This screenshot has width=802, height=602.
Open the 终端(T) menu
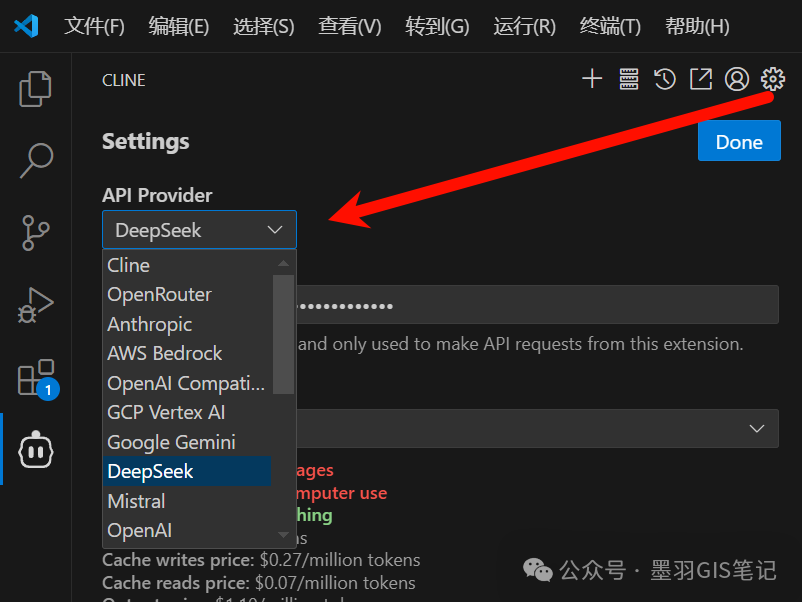(610, 26)
